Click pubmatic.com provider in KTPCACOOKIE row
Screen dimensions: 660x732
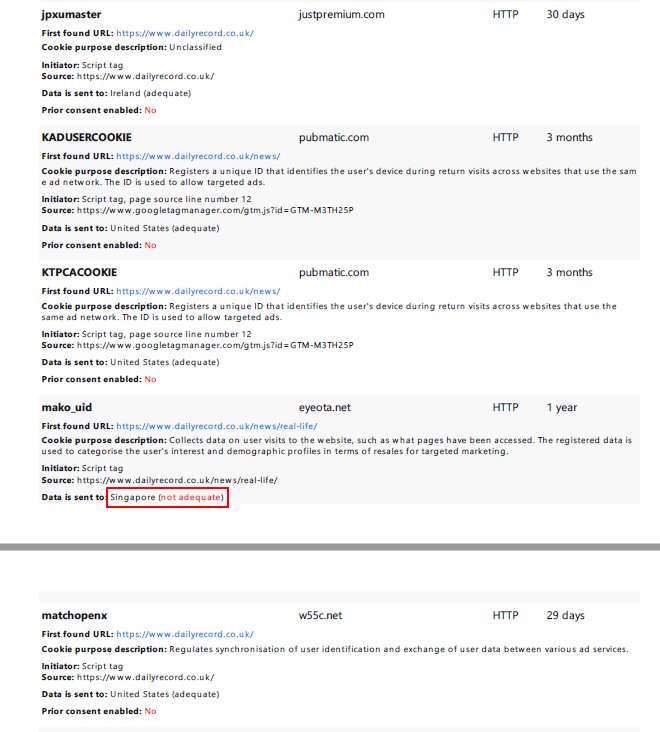click(334, 272)
